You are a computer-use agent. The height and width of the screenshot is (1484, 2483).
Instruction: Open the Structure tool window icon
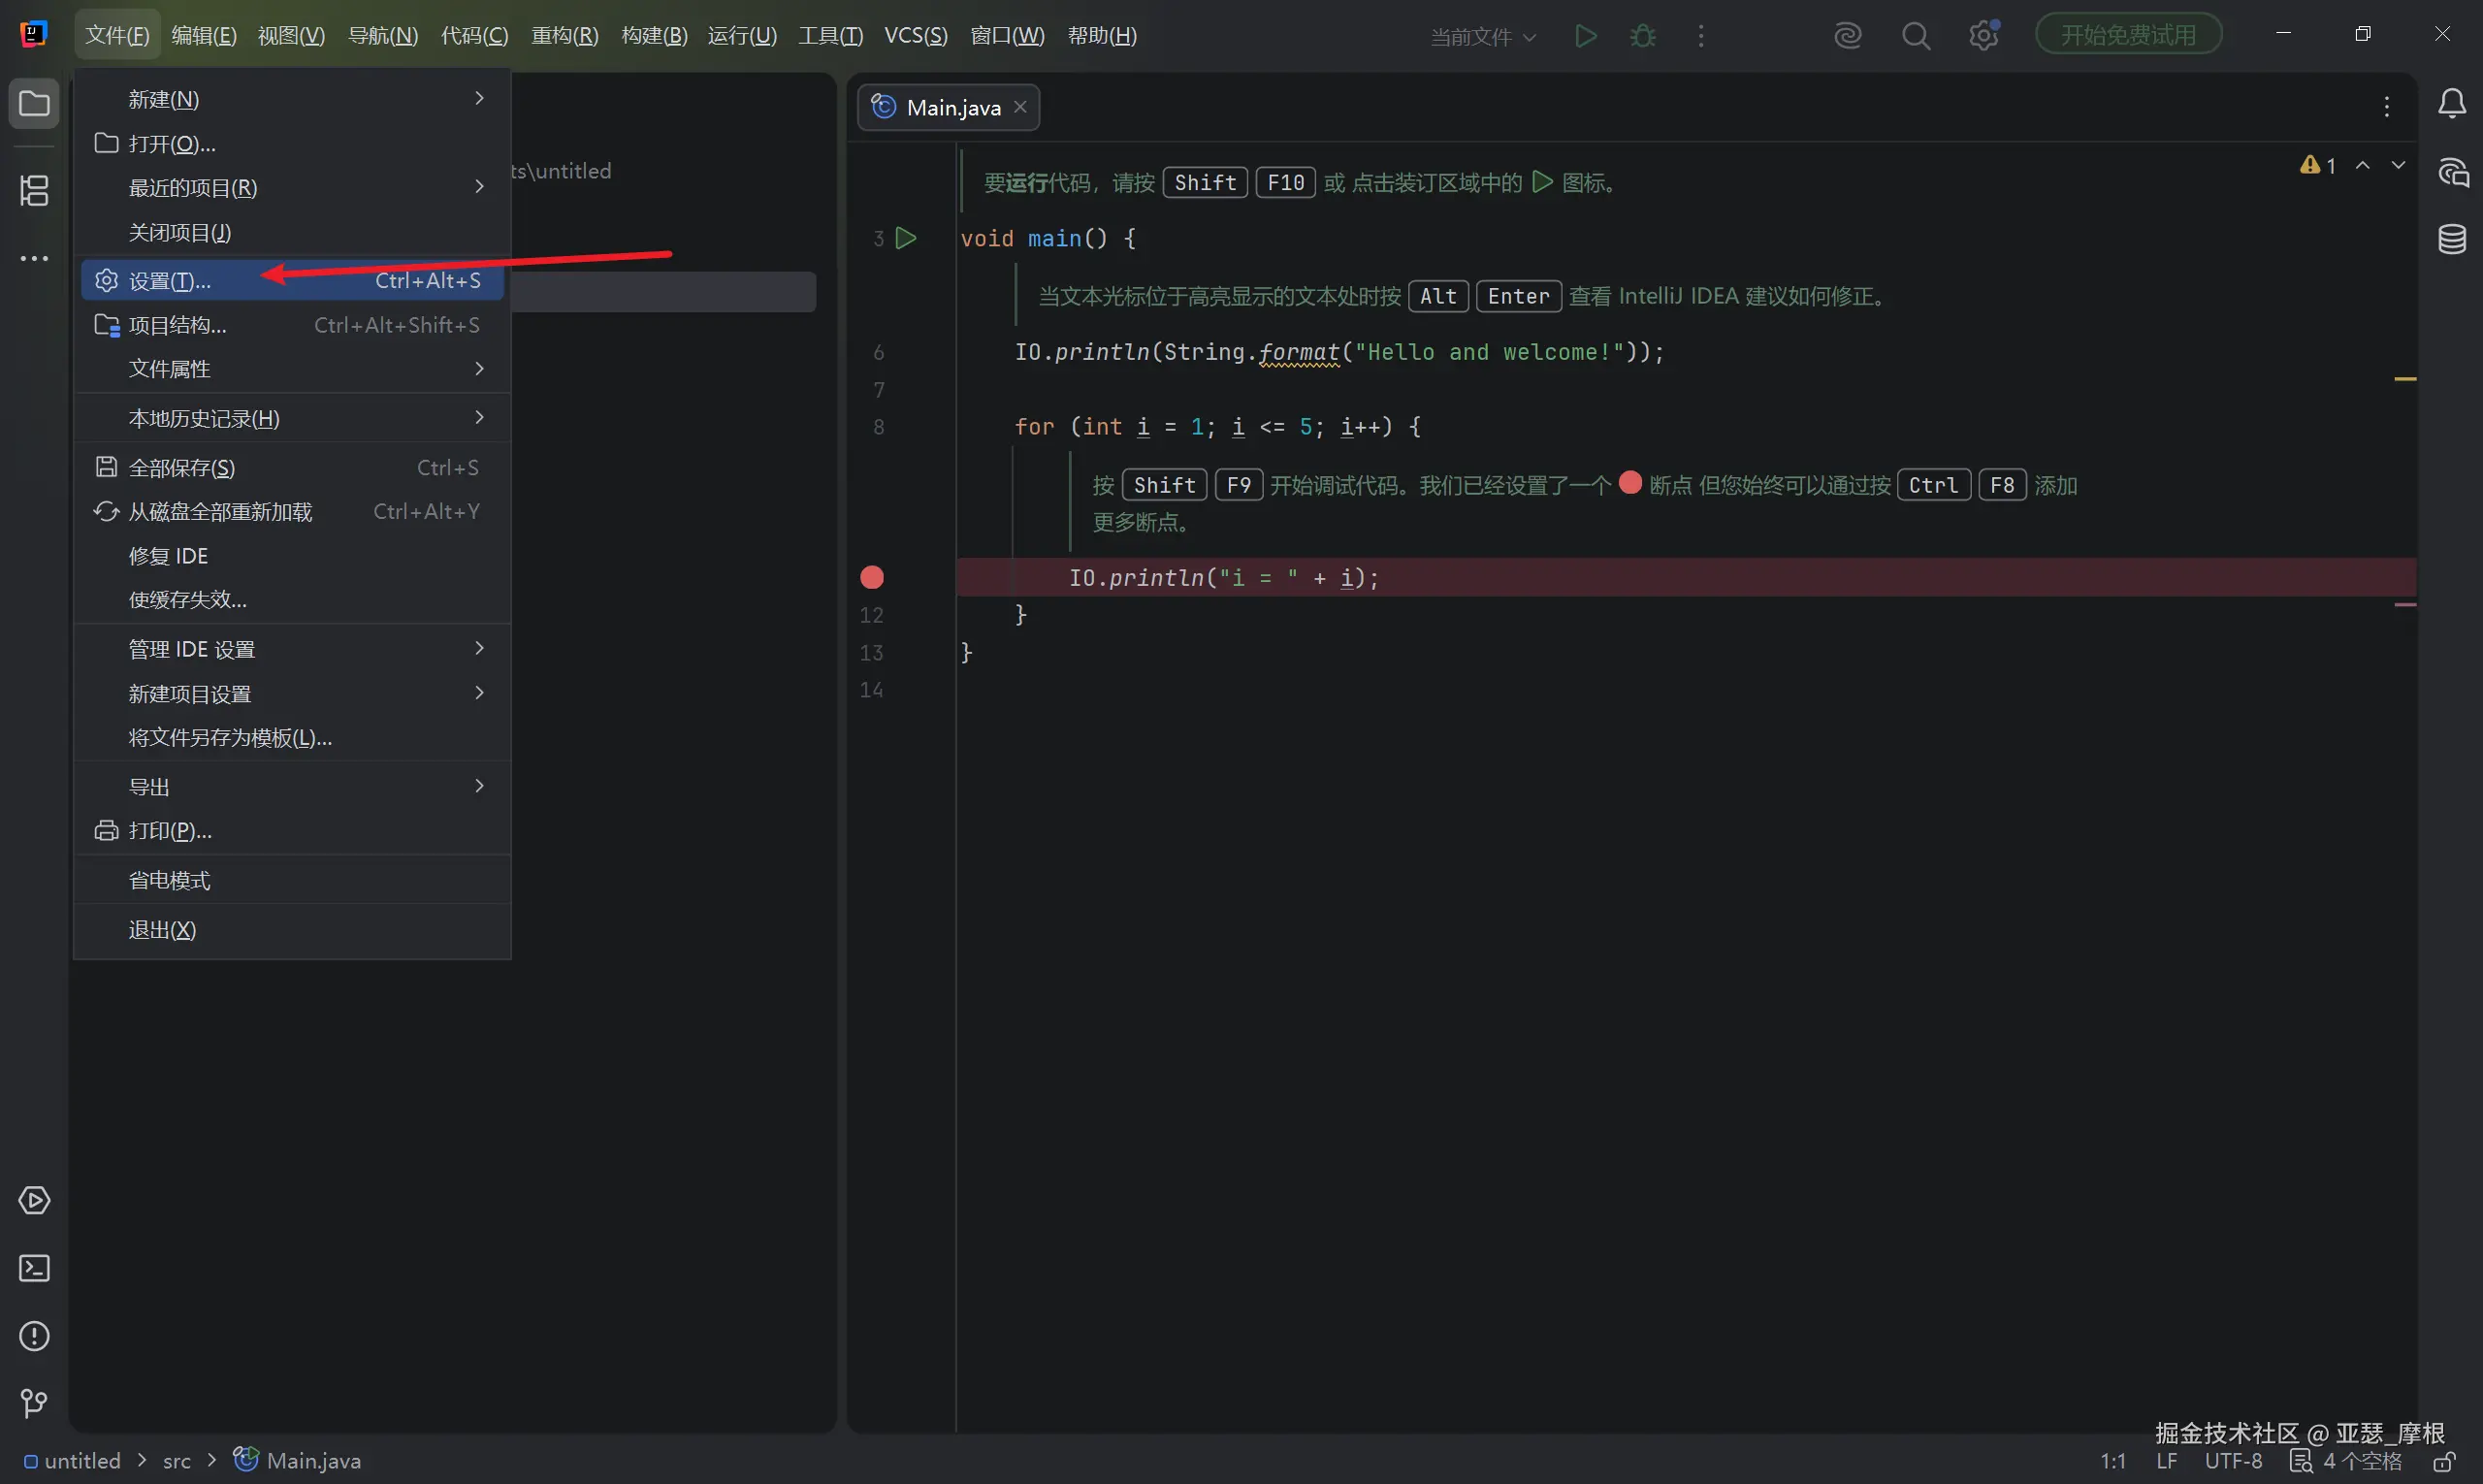34,190
